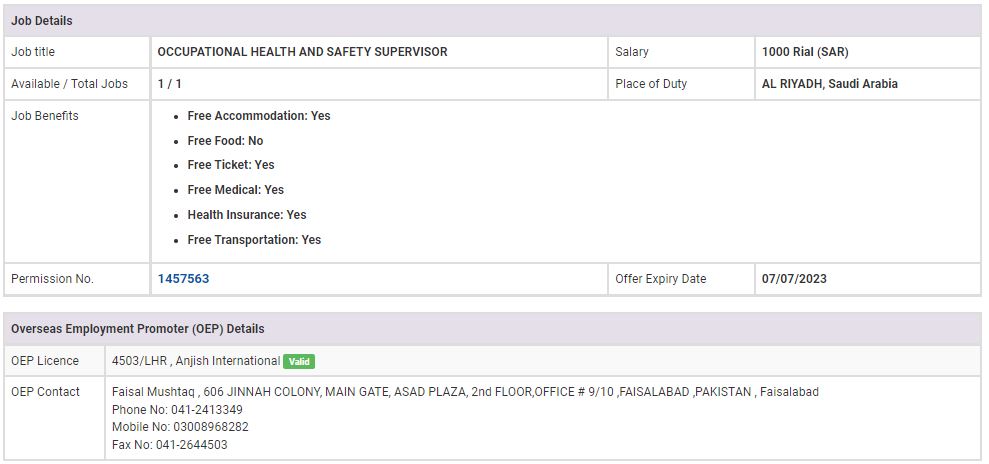Click the Faisal Mushtaq contact address line
The width and height of the screenshot is (989, 464).
(x=465, y=392)
